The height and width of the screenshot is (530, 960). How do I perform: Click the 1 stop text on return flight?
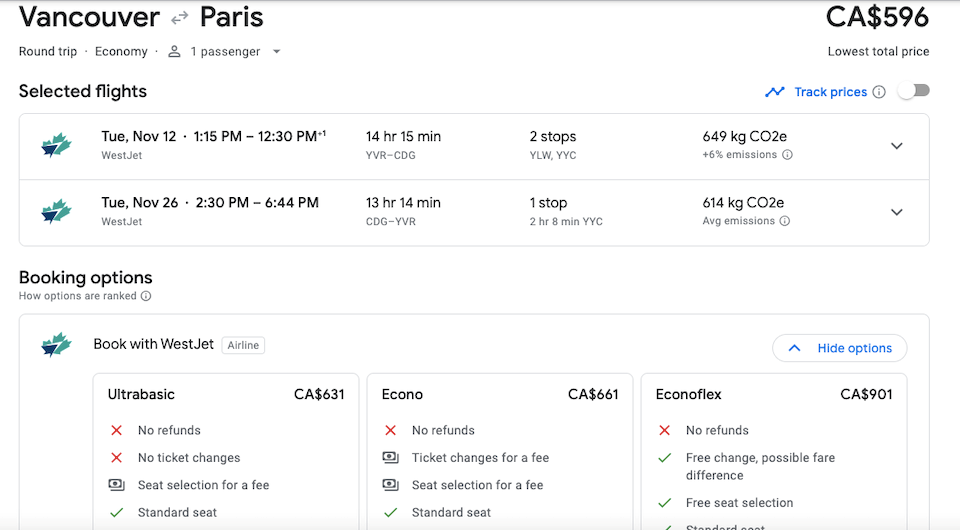(548, 203)
